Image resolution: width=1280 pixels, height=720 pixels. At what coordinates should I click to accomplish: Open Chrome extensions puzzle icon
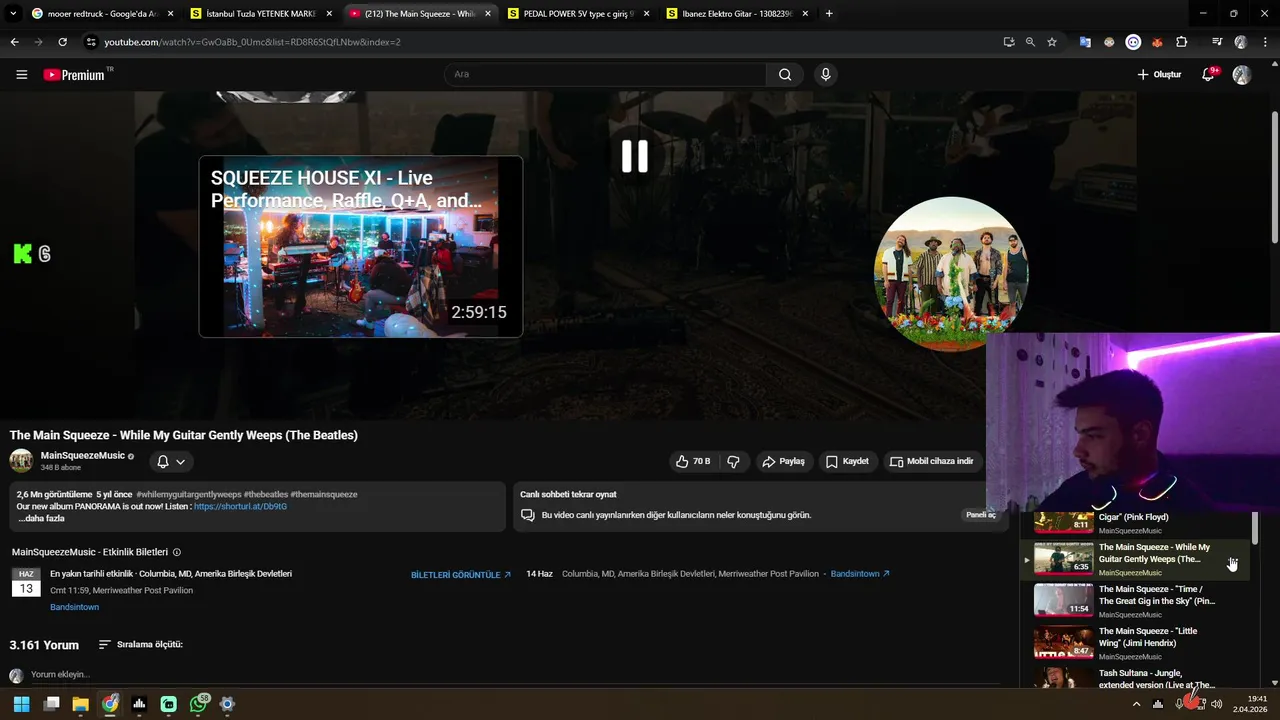pyautogui.click(x=1182, y=42)
